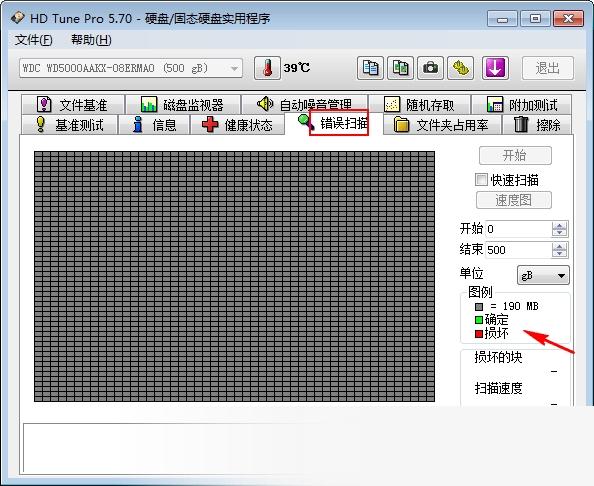Click the copy screenshot to clipboard icon
The width and height of the screenshot is (594, 486).
[400, 68]
